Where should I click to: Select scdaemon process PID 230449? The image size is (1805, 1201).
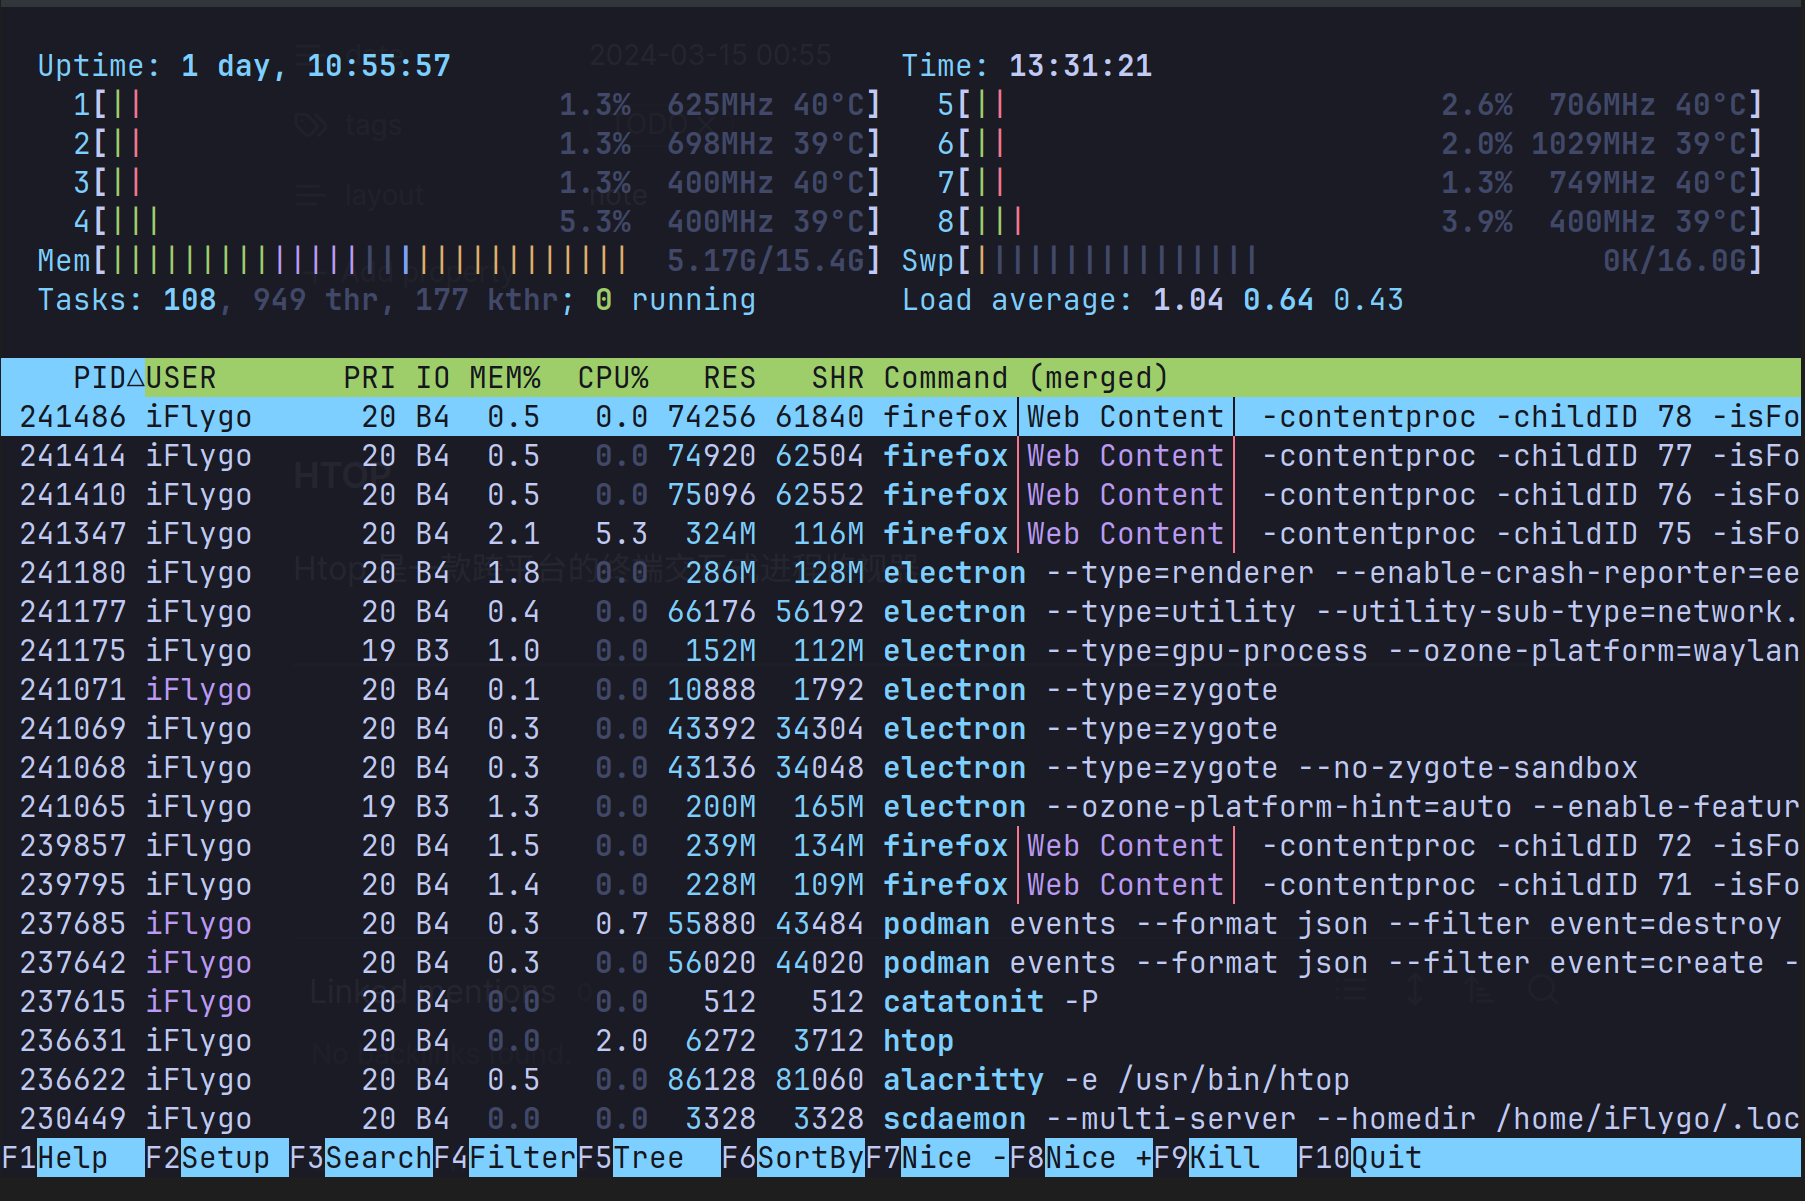coord(901,1119)
